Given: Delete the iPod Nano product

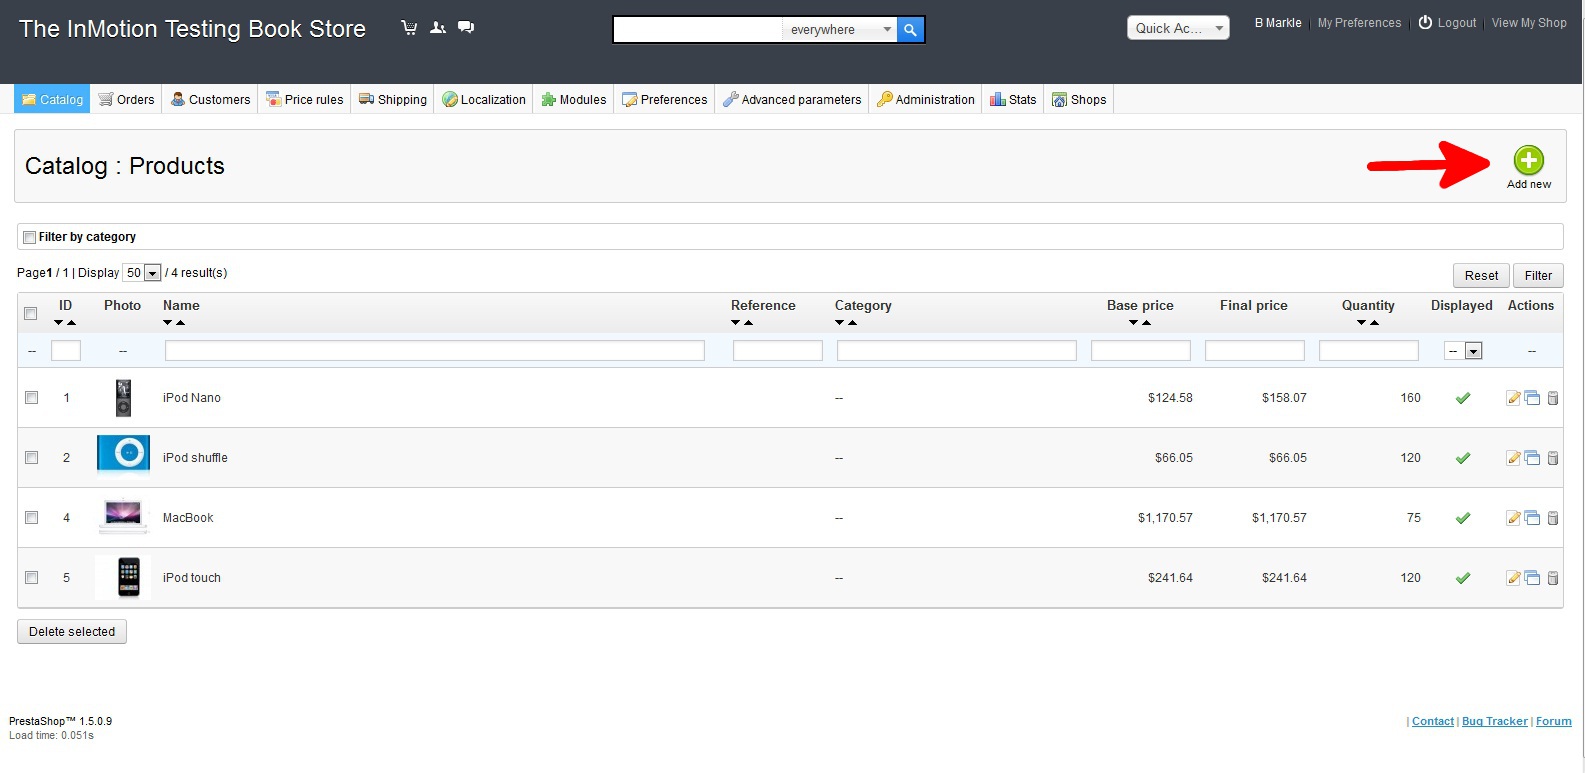Looking at the screenshot, I should click(x=1553, y=398).
